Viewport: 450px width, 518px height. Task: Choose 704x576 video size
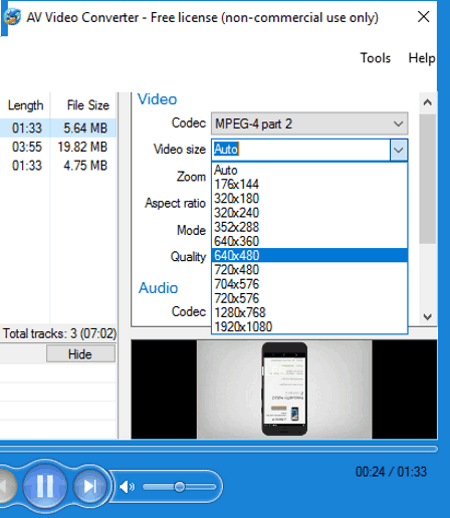pos(309,284)
